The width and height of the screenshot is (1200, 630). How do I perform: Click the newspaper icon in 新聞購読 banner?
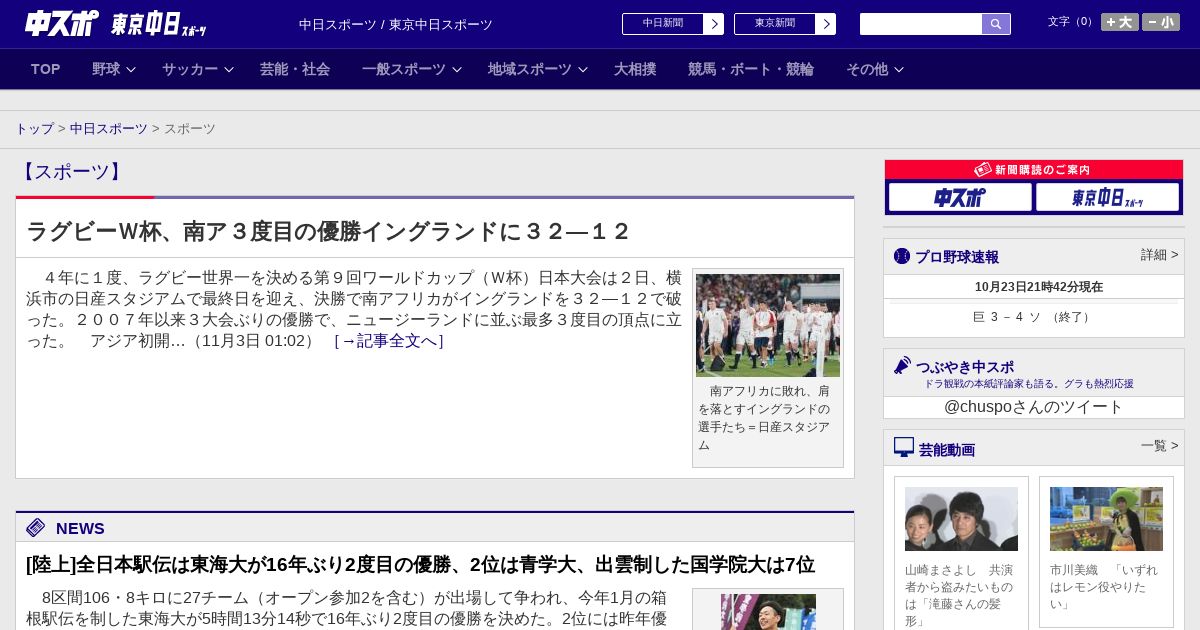983,170
